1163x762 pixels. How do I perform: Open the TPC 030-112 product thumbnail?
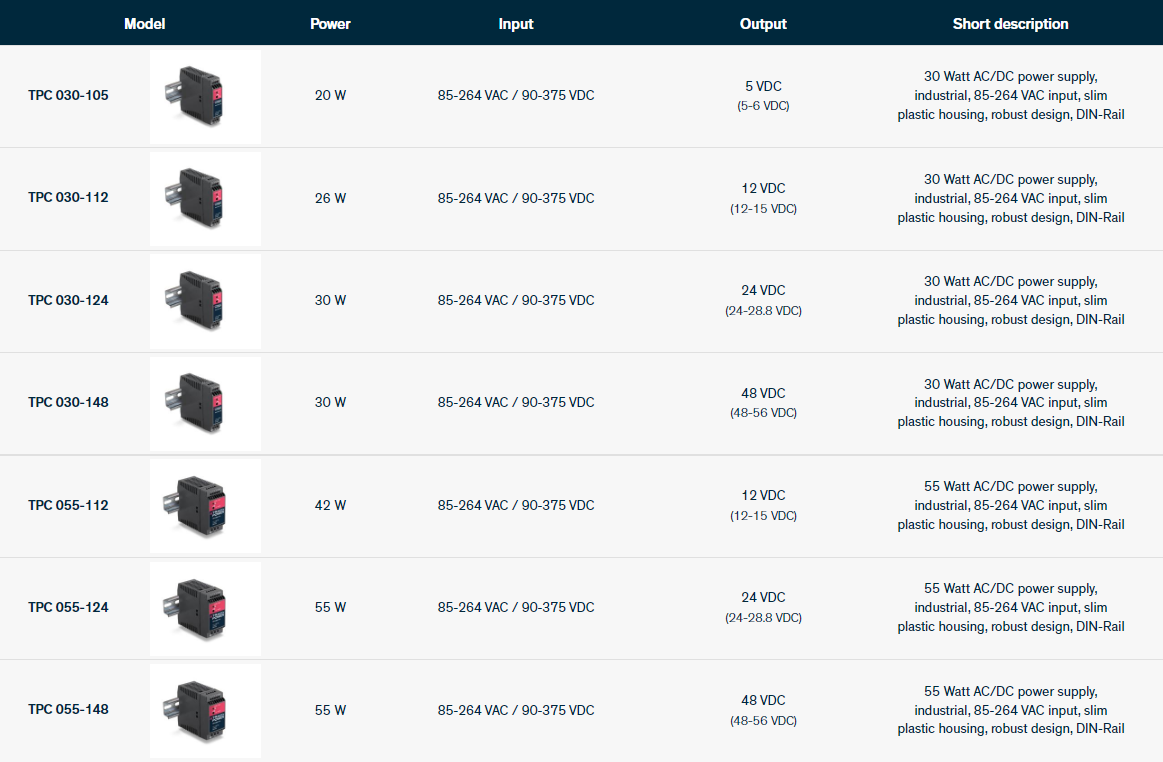(205, 198)
